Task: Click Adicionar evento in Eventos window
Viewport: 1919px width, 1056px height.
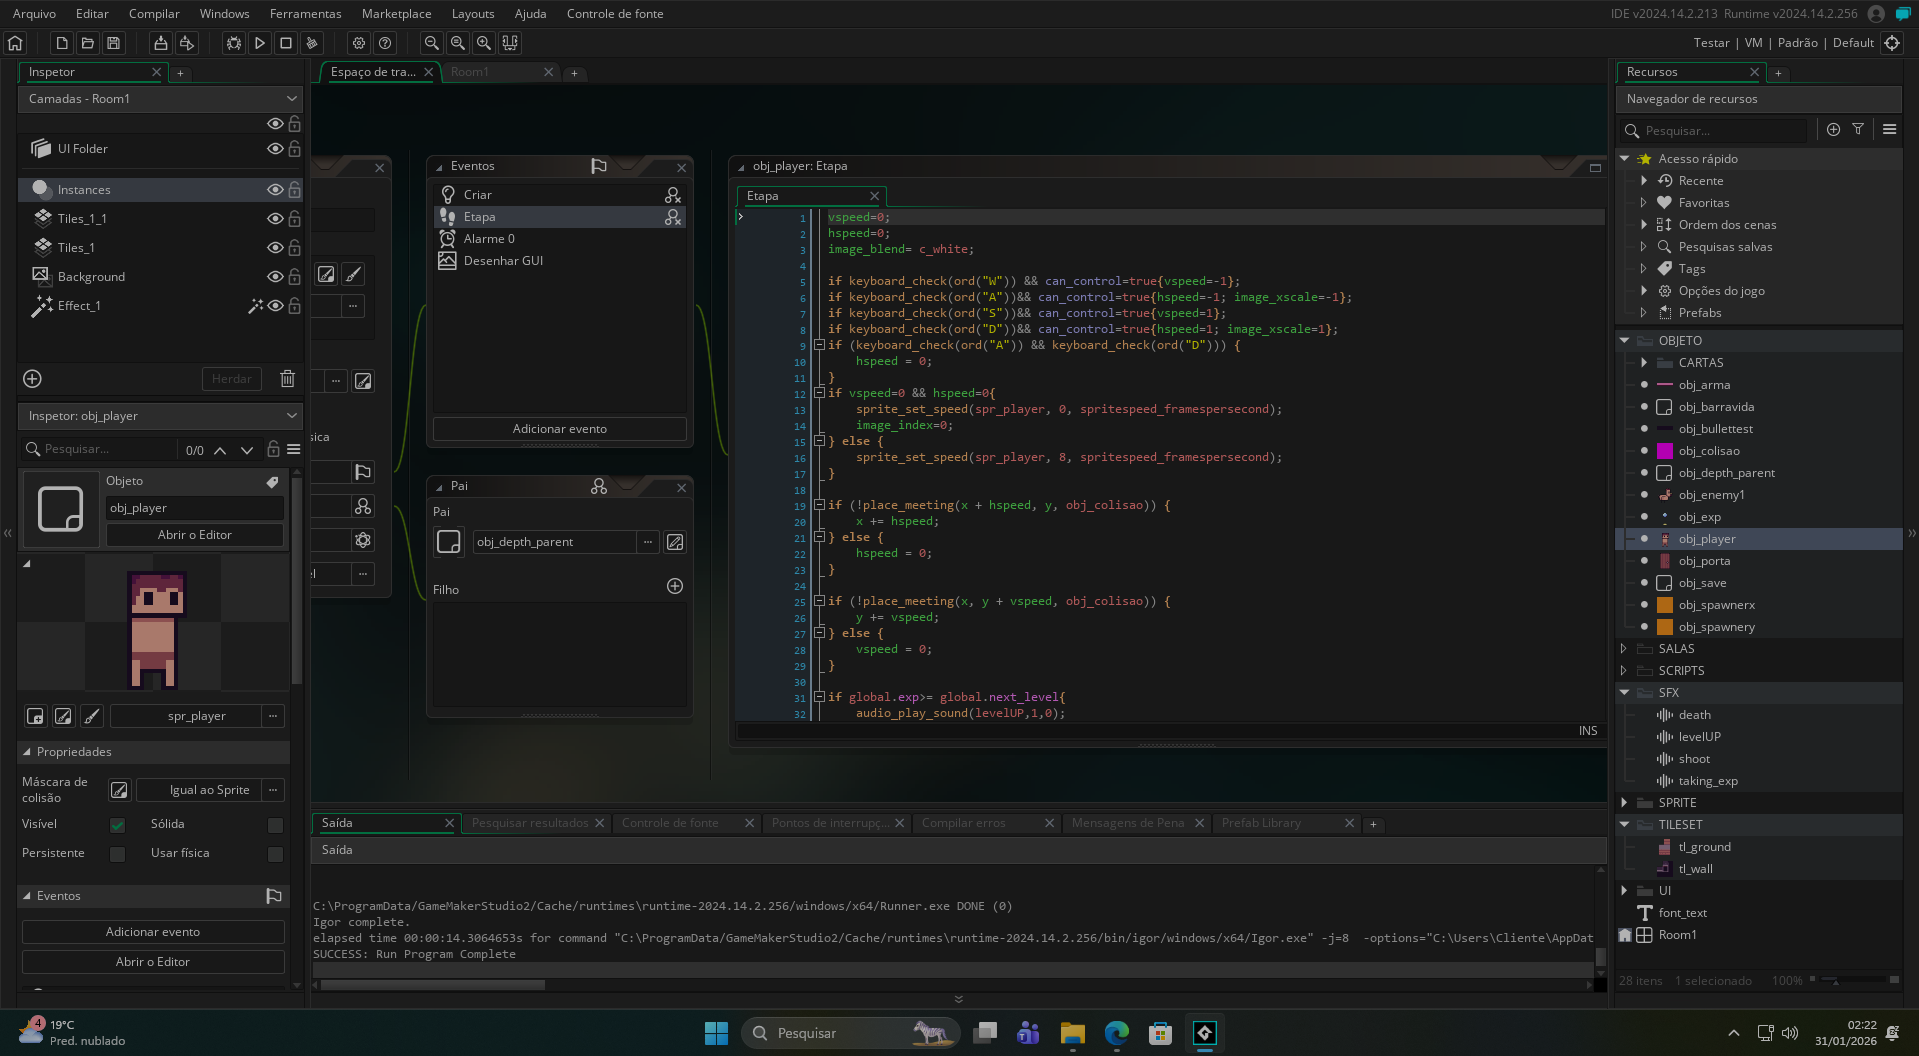Action: [x=559, y=429]
